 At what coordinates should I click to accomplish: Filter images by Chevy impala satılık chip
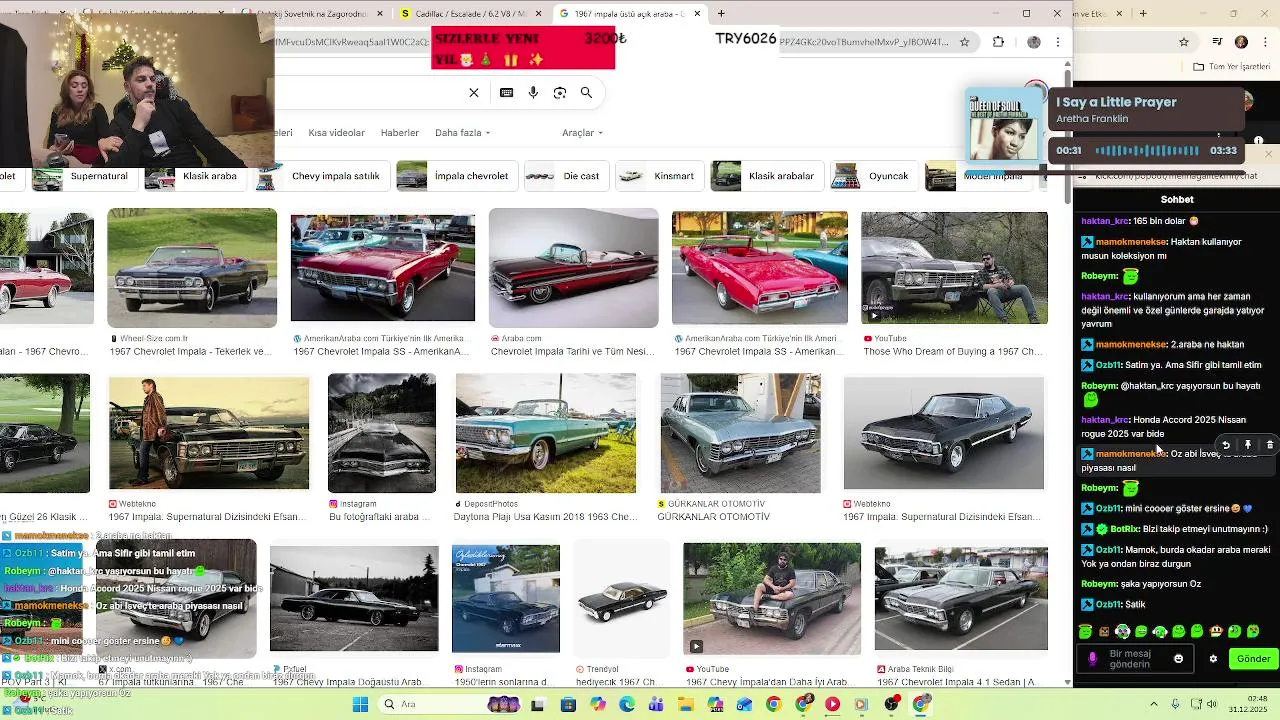(322, 176)
